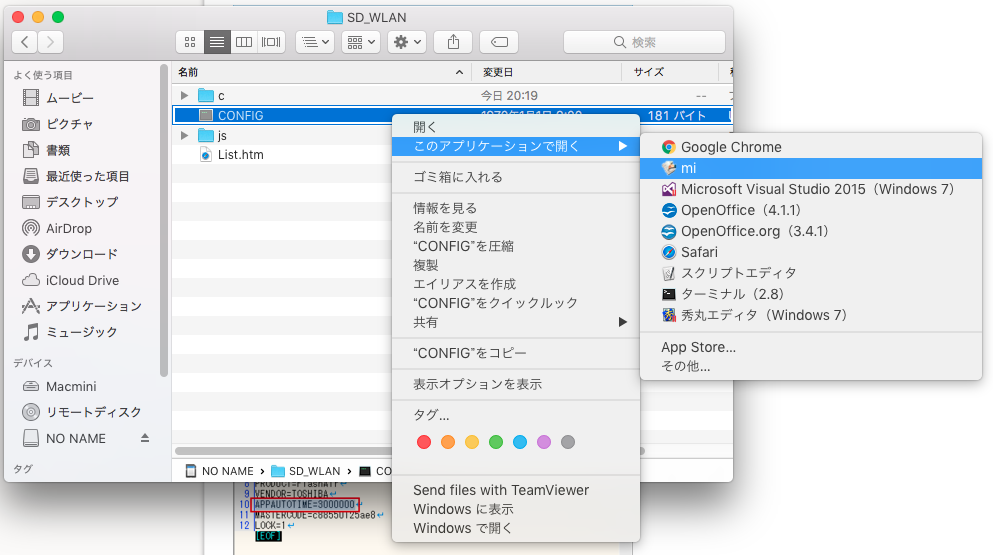993x555 pixels.
Task: Open the gear action menu
Action: point(407,42)
